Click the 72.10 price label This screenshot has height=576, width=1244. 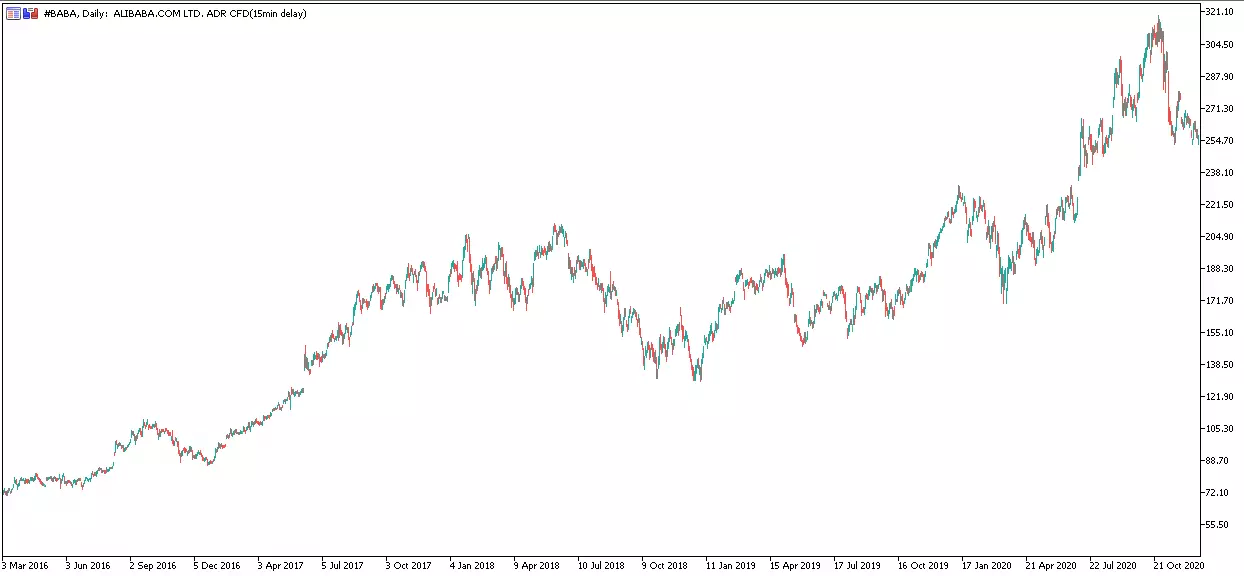(1216, 493)
